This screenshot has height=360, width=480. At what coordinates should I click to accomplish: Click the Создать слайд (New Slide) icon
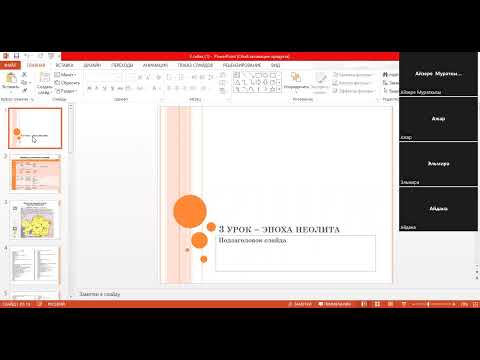pyautogui.click(x=45, y=78)
